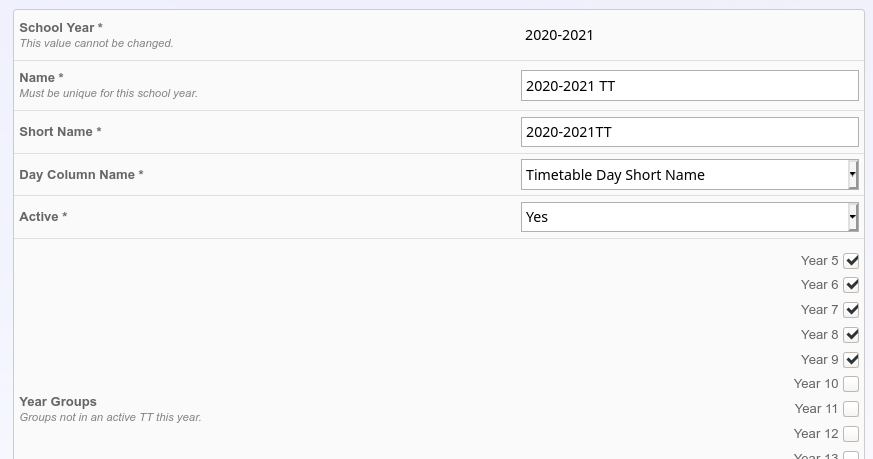Focus the Short Name text field
The image size is (873, 459).
click(x=689, y=132)
